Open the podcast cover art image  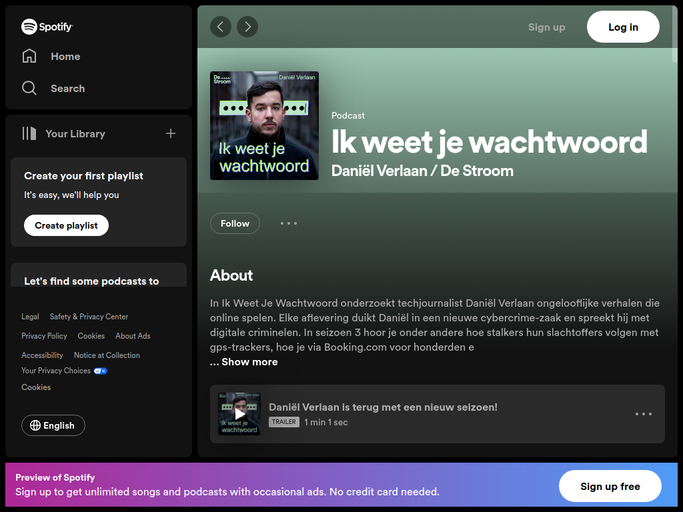(x=264, y=125)
